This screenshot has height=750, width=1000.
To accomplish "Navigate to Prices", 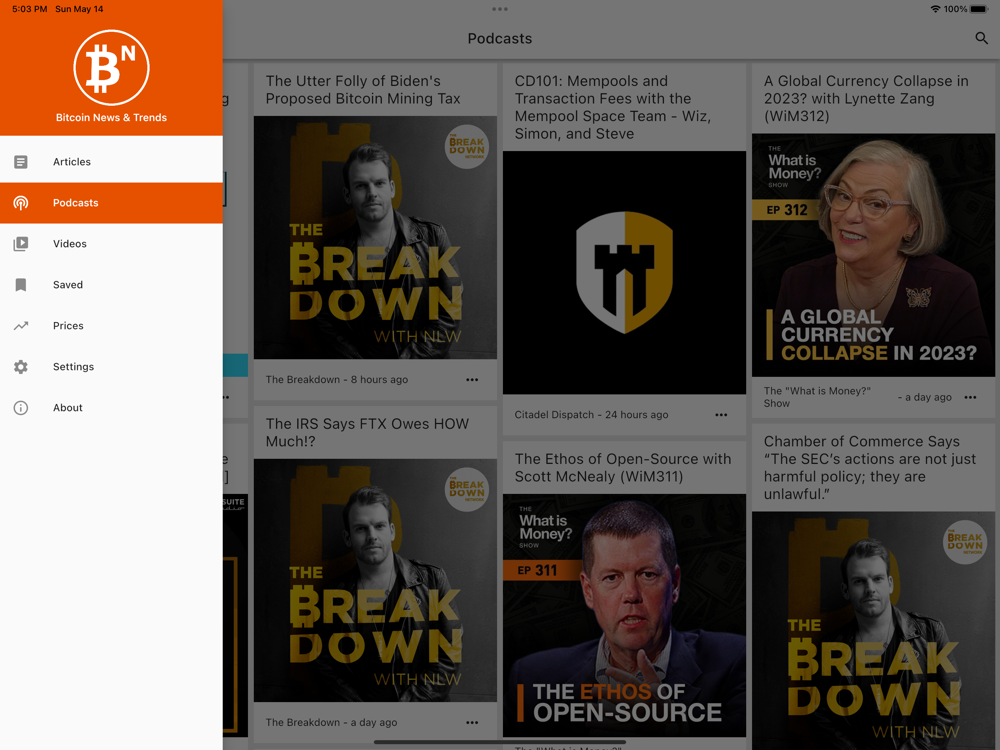I will coord(111,326).
